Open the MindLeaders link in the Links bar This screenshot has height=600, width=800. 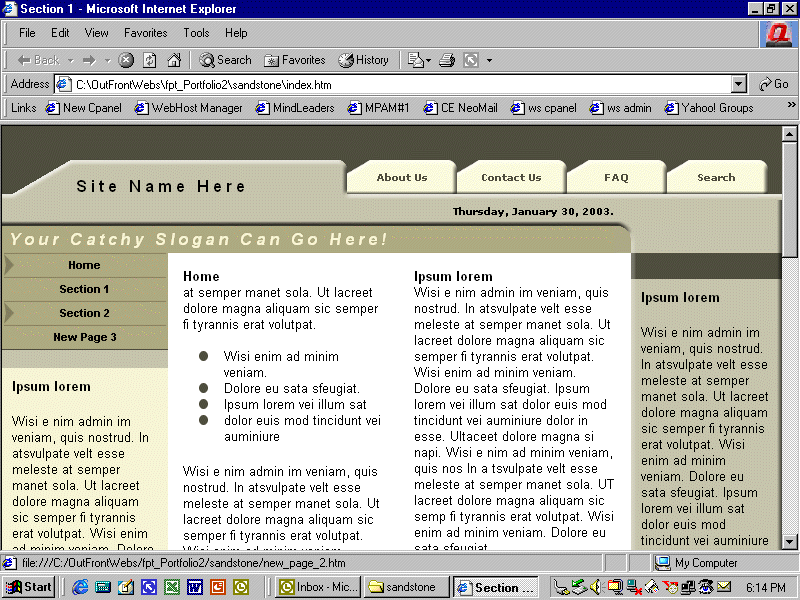pyautogui.click(x=295, y=108)
